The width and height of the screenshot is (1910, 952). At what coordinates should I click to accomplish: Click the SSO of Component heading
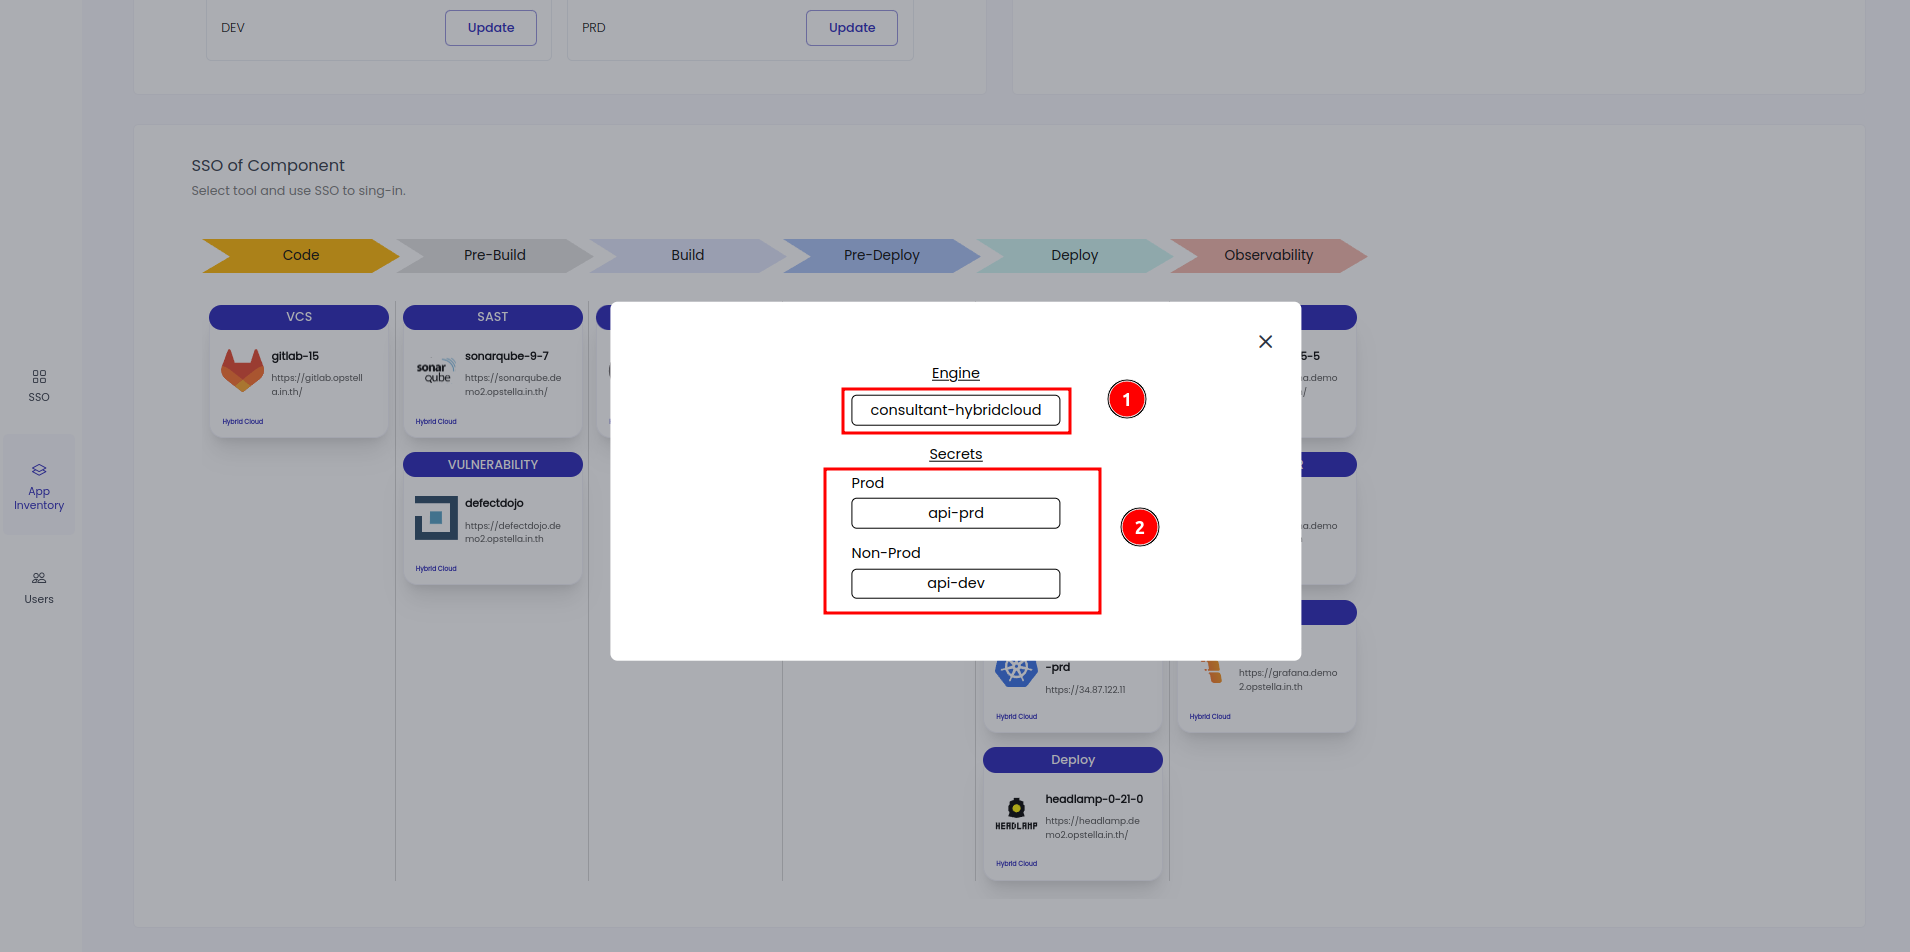click(x=268, y=166)
